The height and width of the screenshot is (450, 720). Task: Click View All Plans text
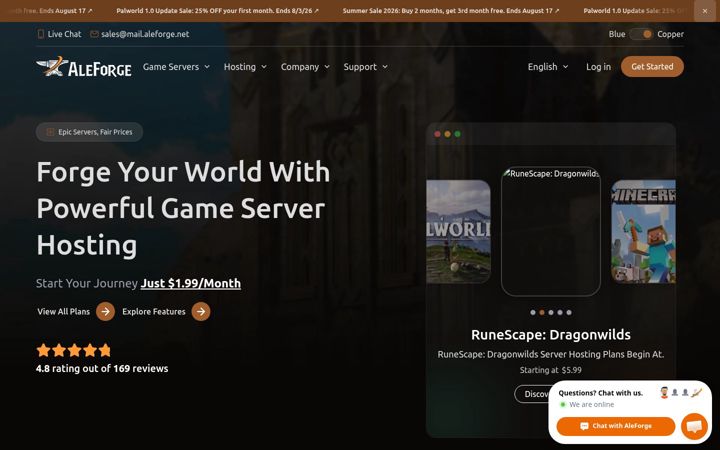pos(63,311)
